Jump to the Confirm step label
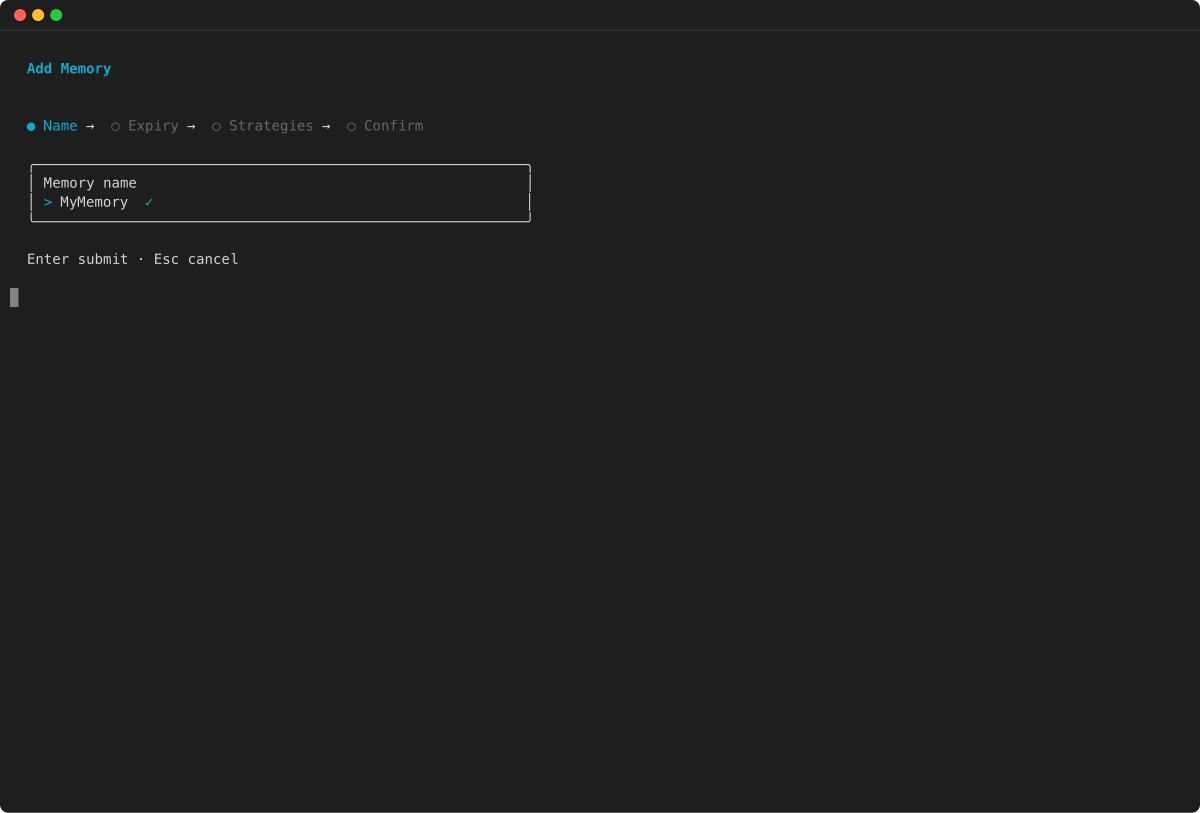Screen dimensions: 1200x813 click(394, 125)
